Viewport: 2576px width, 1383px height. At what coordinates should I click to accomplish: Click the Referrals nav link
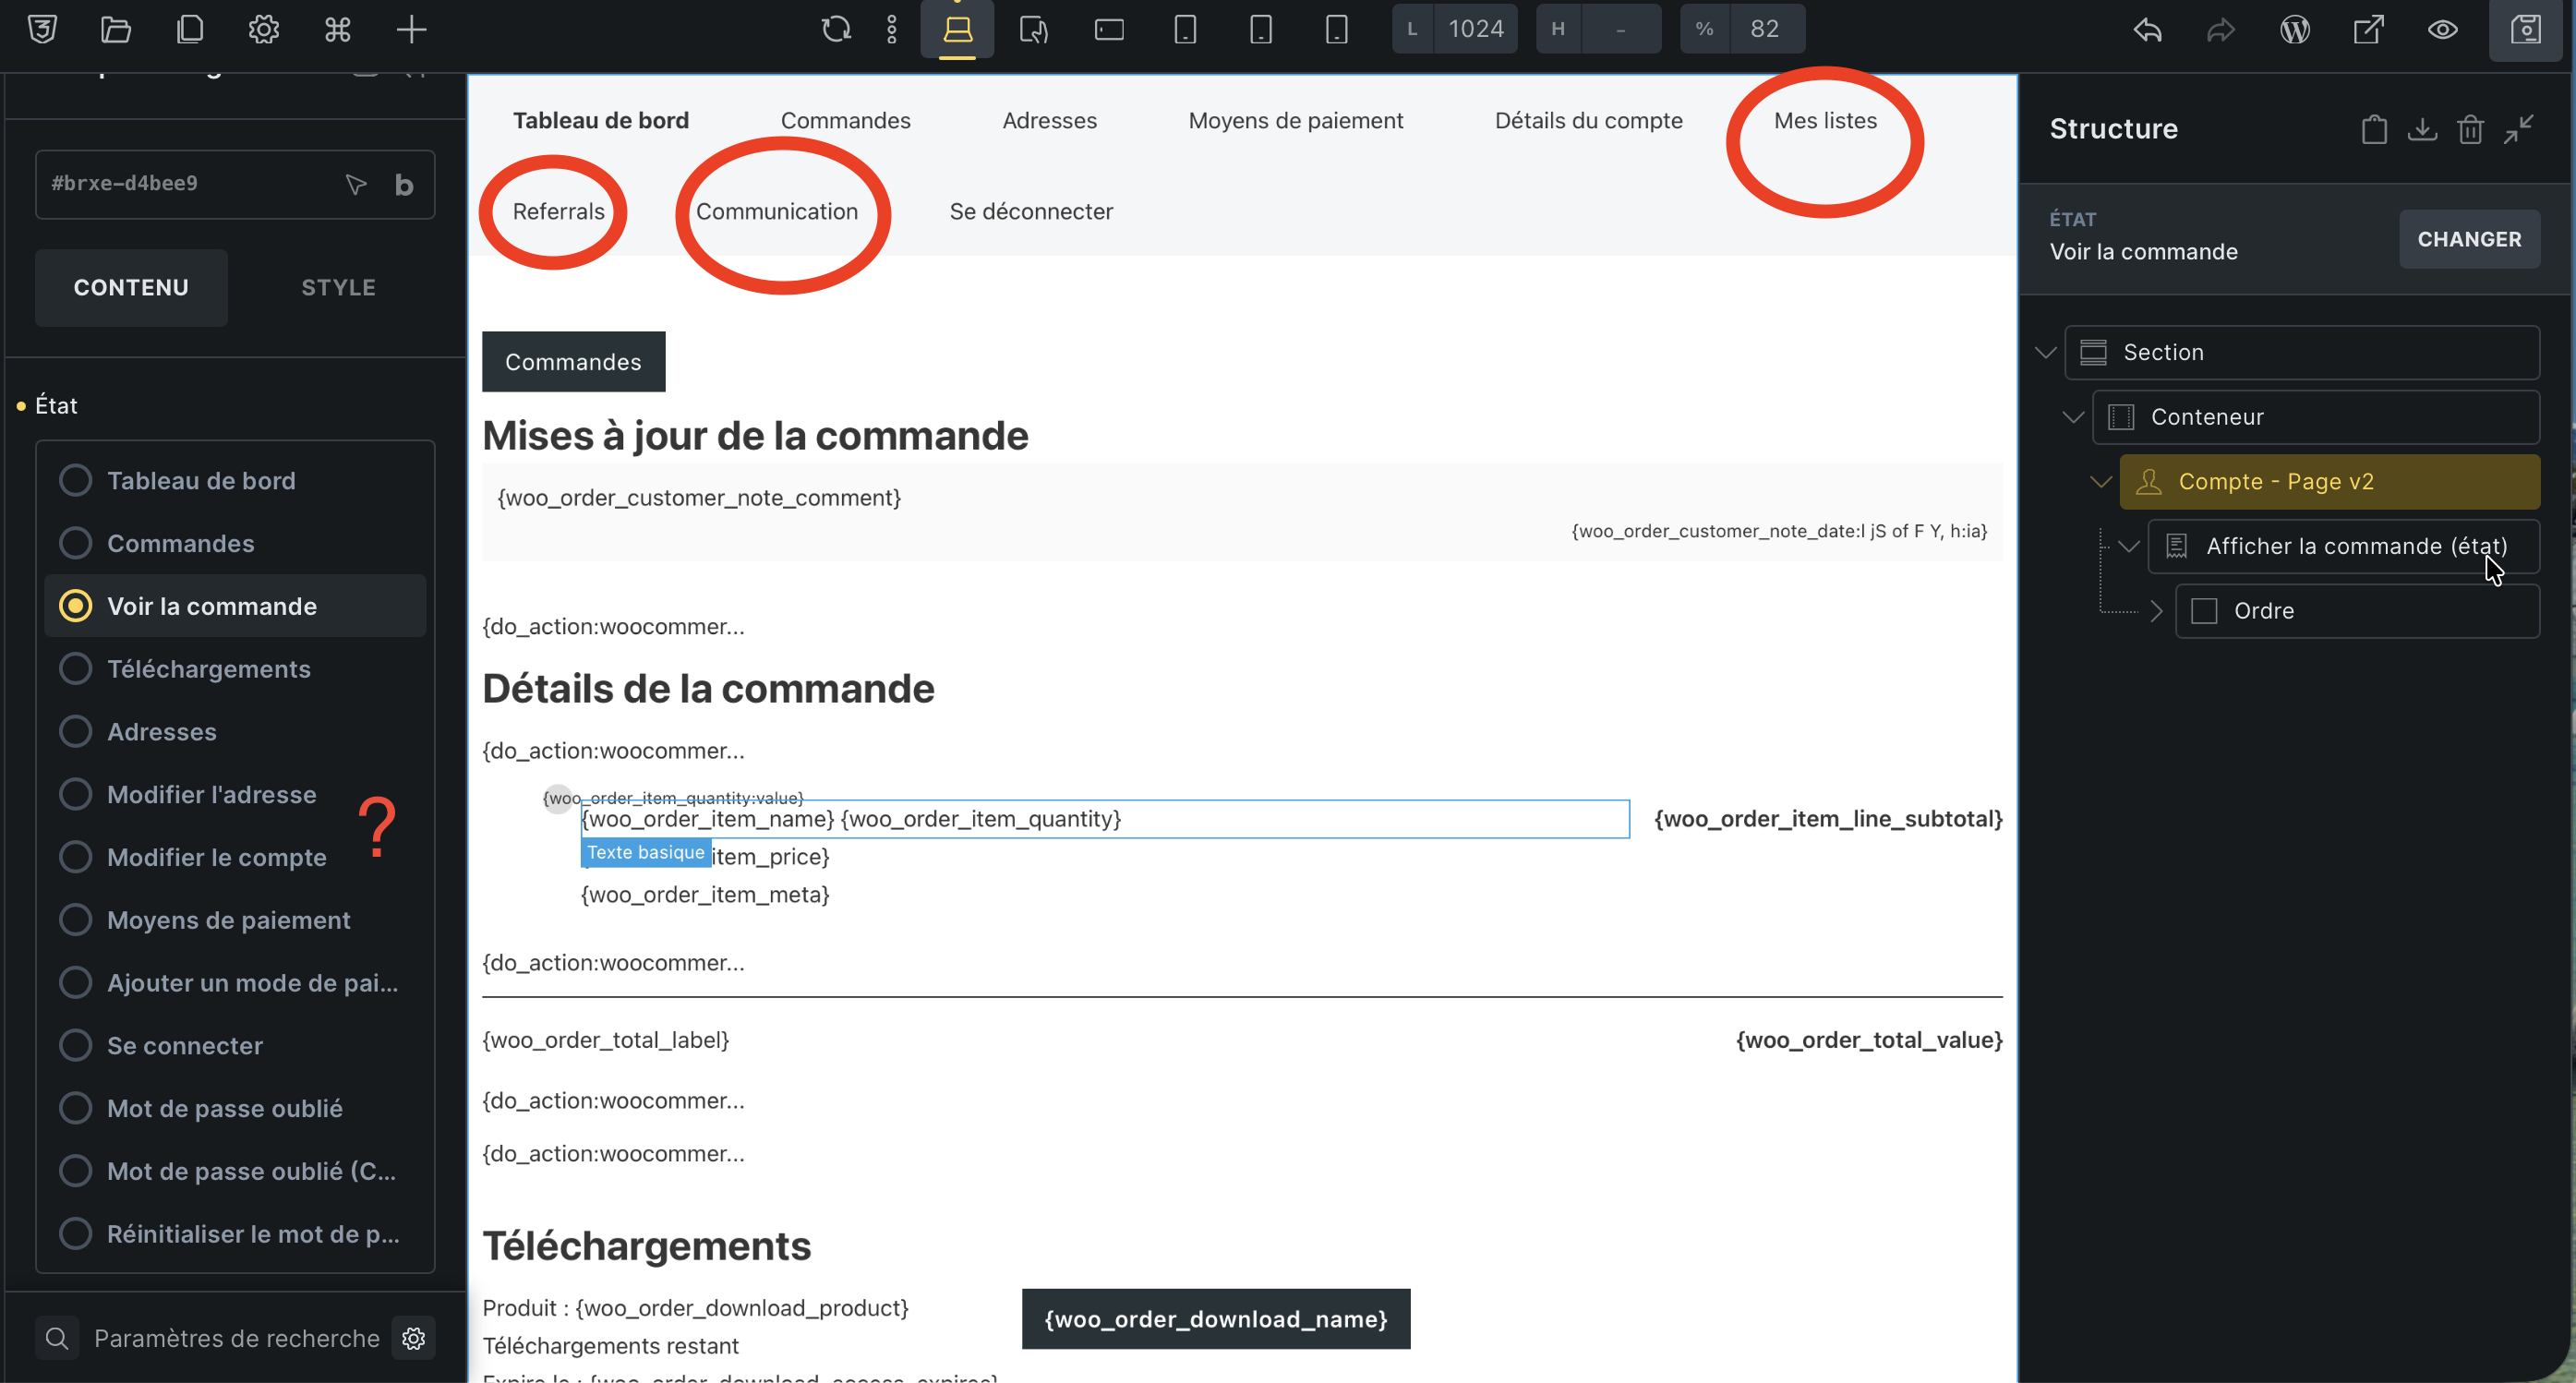[558, 211]
